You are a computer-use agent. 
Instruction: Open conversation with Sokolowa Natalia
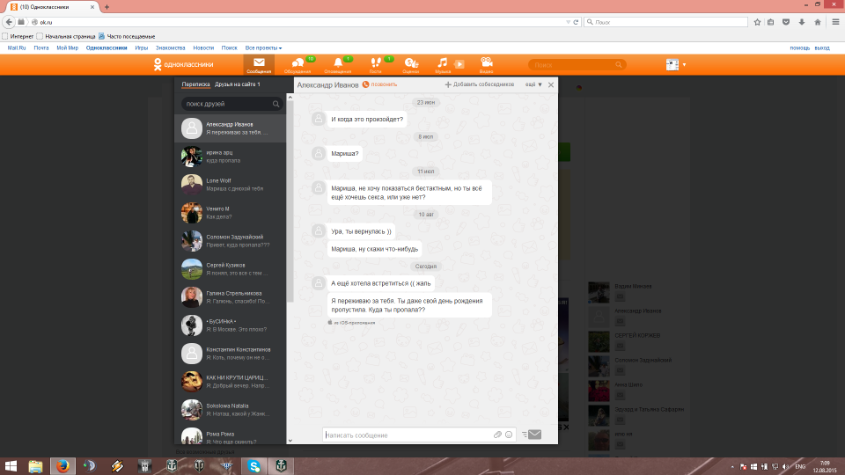click(230, 410)
